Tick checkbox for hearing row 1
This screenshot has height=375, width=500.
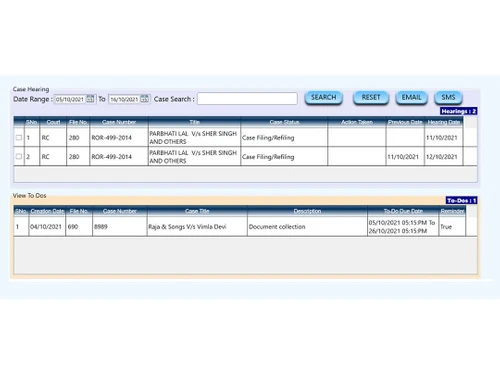point(19,137)
